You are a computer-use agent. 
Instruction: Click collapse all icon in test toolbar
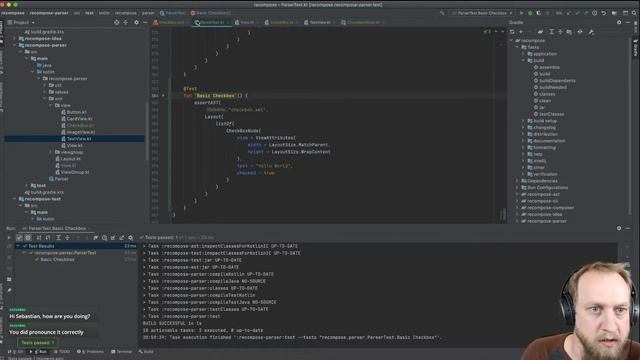point(67,238)
